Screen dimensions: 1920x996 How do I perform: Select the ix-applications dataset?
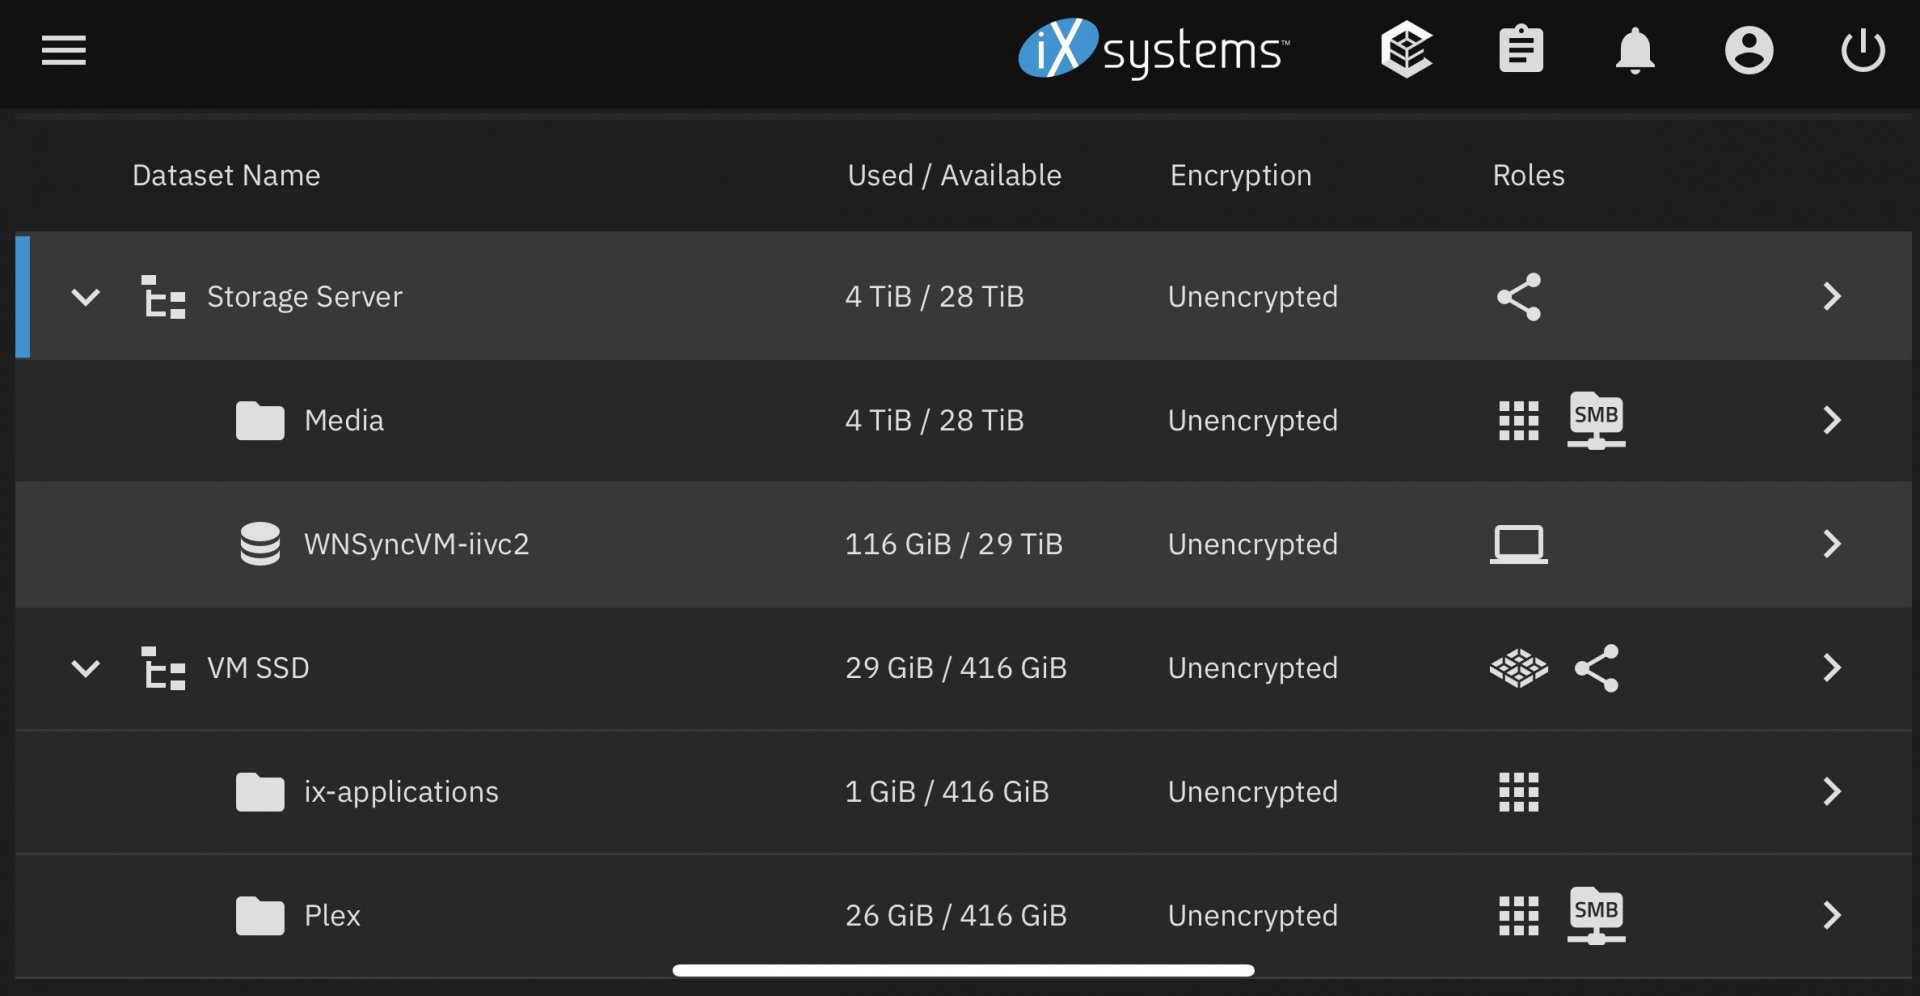(x=963, y=792)
